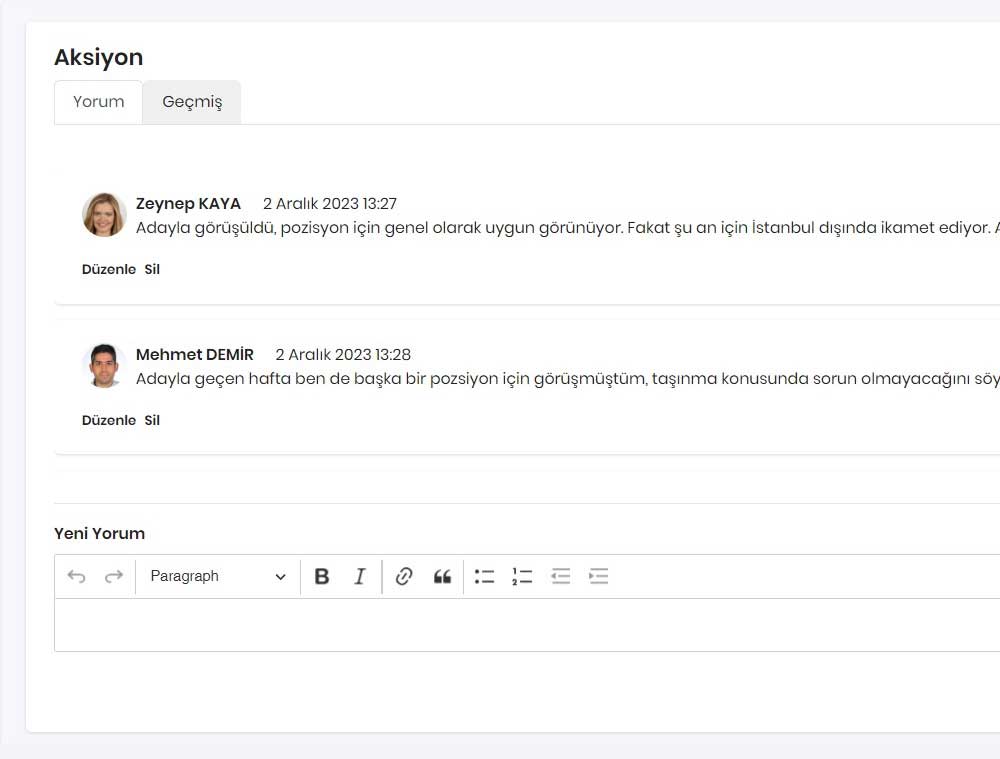
Task: Increase indent in the editor
Action: point(598,577)
